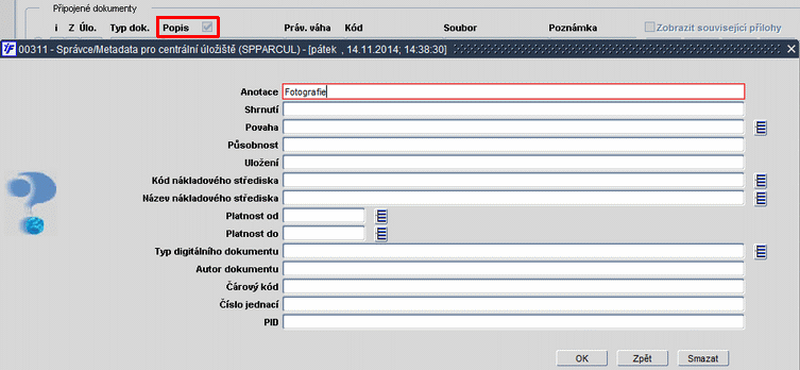Screen dimensions: 800x370
Task: Open calendar list for Platnost do
Action: pyautogui.click(x=382, y=234)
